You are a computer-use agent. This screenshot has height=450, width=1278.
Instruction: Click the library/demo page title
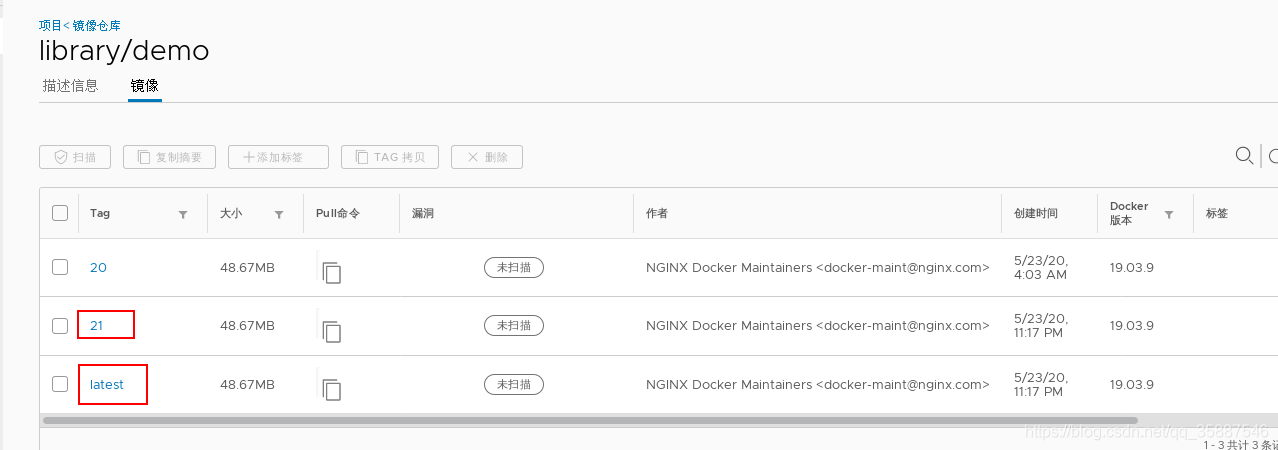tap(124, 51)
